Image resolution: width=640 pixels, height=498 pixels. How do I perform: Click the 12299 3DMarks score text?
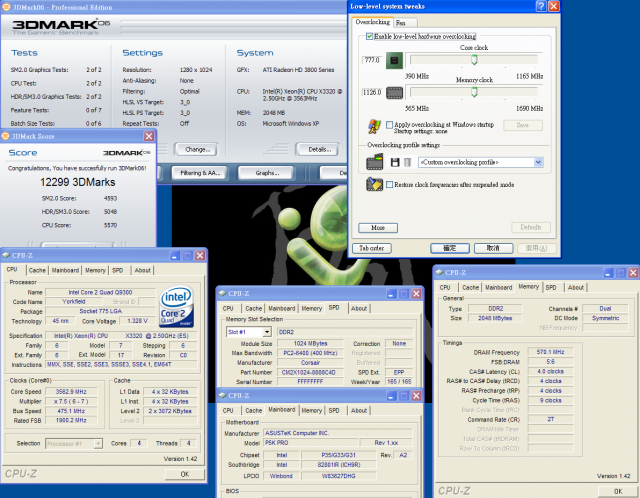(x=78, y=182)
